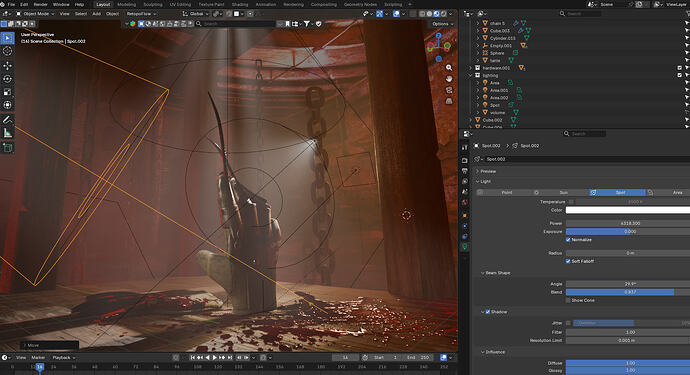Enable the Jitter checkbox
690x375 pixels.
point(569,323)
